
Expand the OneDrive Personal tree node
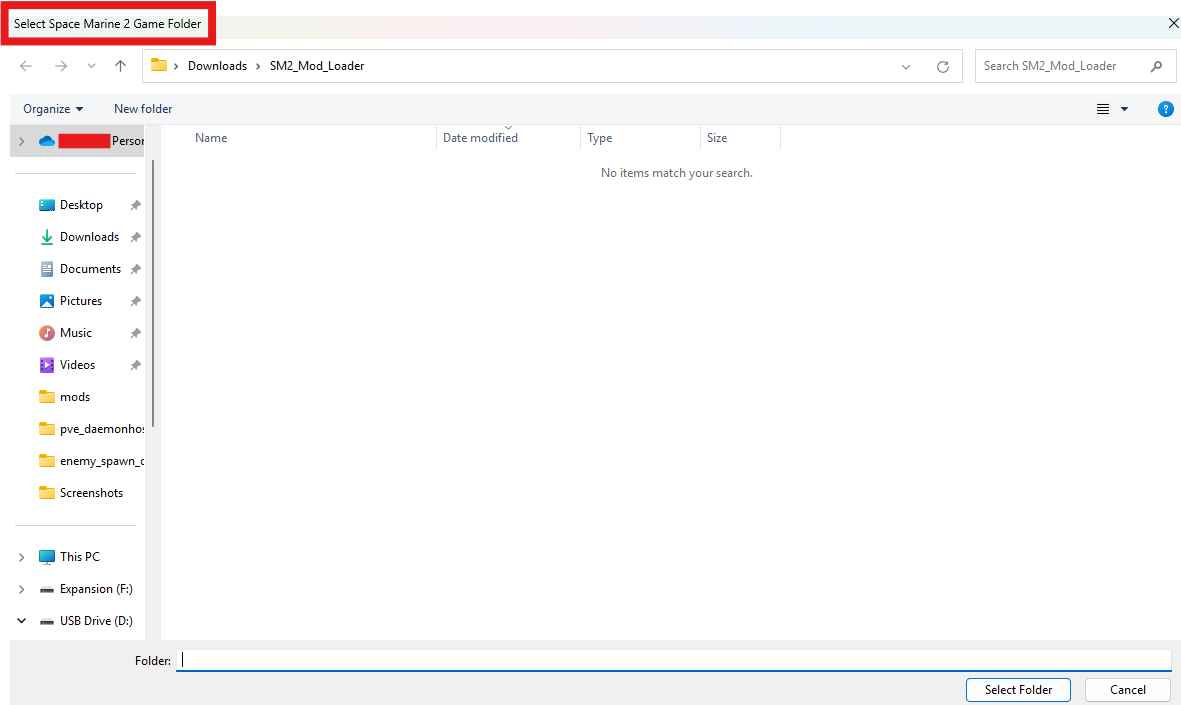22,141
